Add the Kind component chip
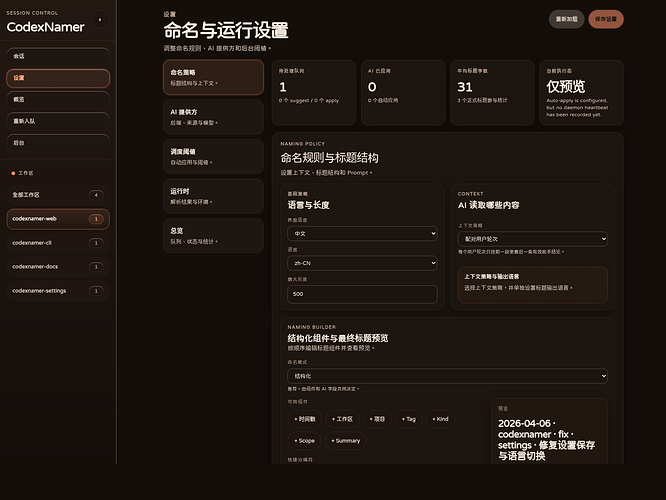Image resolution: width=666 pixels, height=500 pixels. click(x=440, y=419)
